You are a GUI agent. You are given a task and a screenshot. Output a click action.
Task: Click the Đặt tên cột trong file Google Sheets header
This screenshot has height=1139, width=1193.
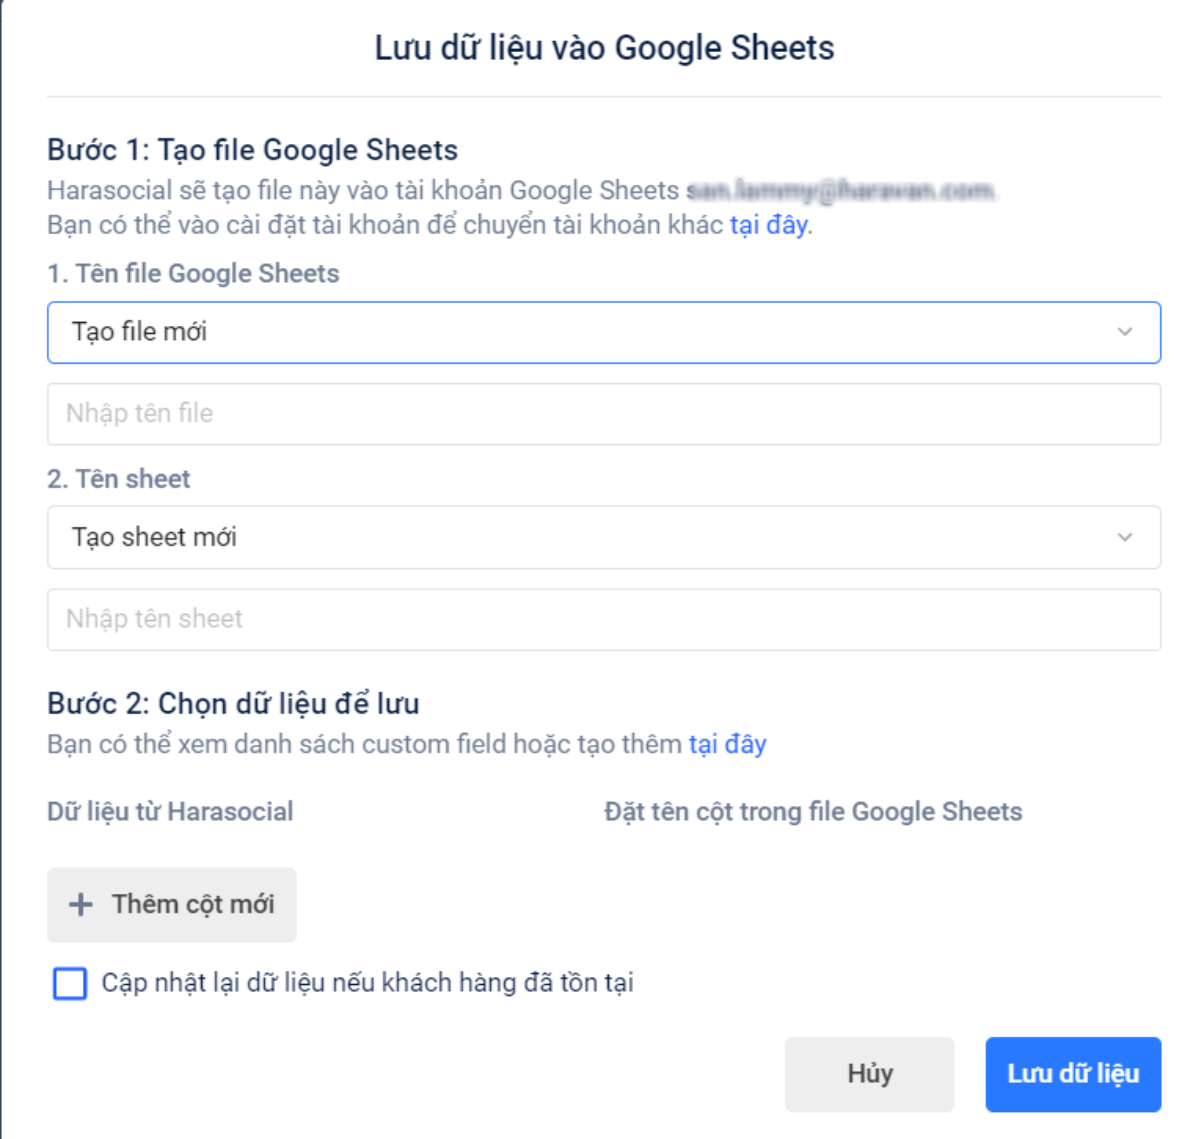tap(812, 812)
